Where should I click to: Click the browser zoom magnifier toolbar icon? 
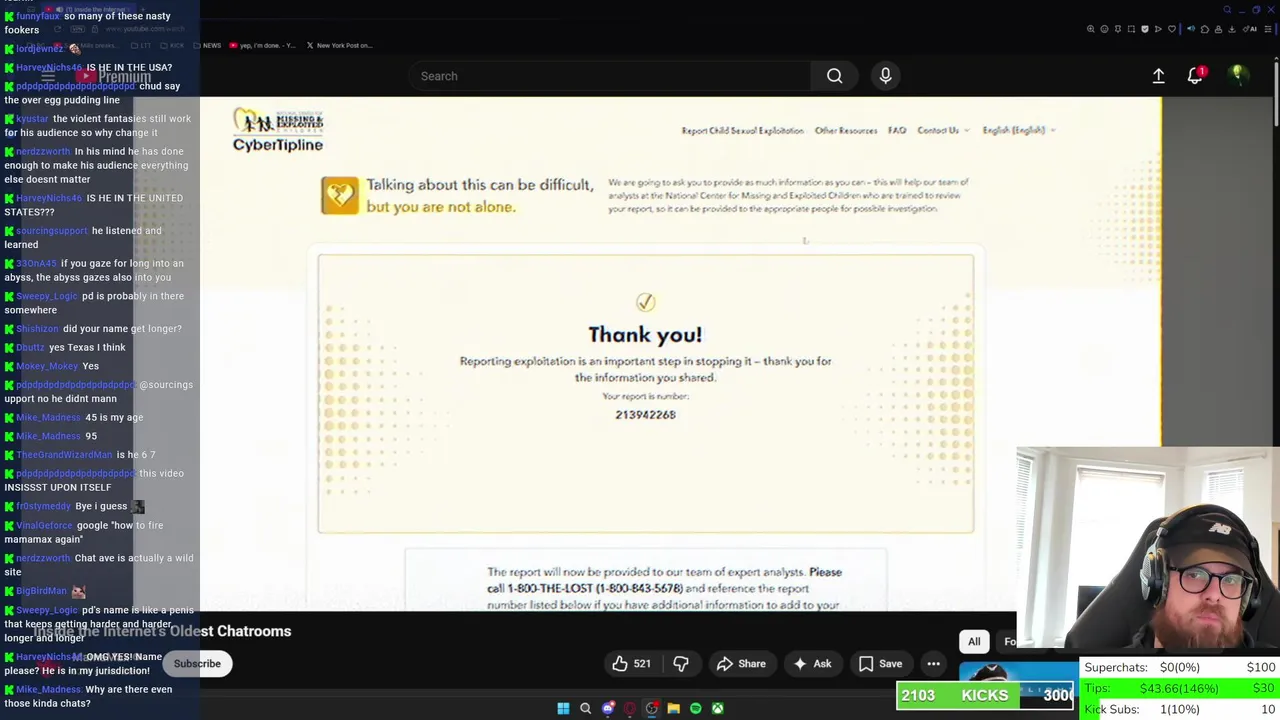(x=1091, y=29)
